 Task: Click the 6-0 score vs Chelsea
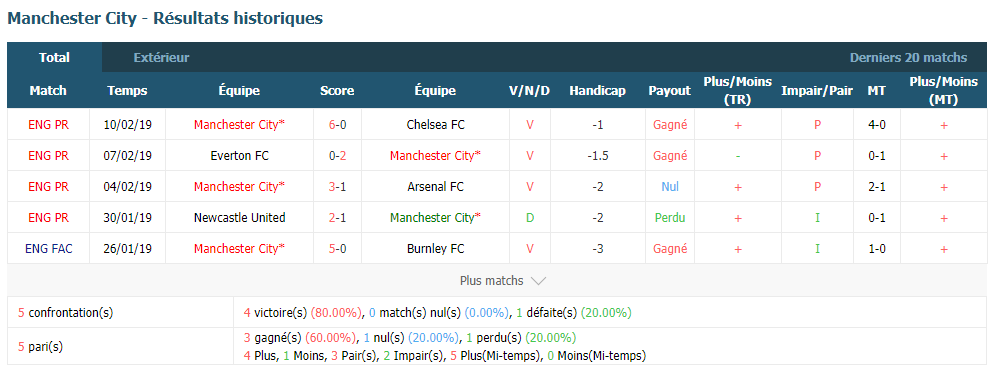[338, 125]
